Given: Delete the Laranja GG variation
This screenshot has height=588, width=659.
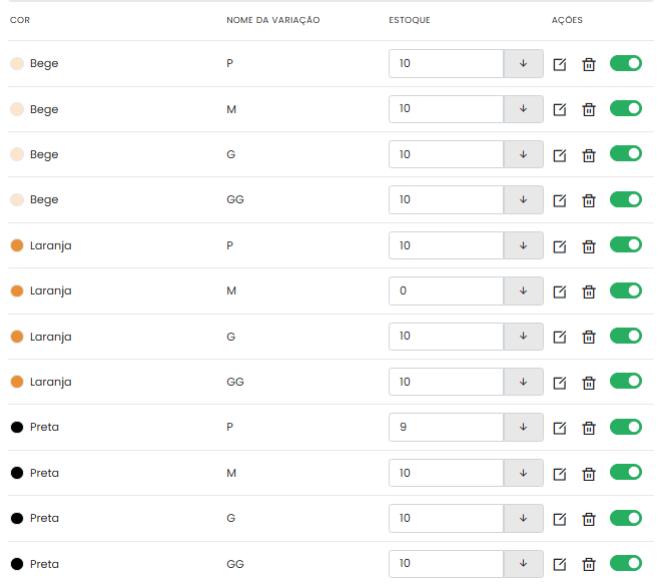Looking at the screenshot, I should click(589, 382).
